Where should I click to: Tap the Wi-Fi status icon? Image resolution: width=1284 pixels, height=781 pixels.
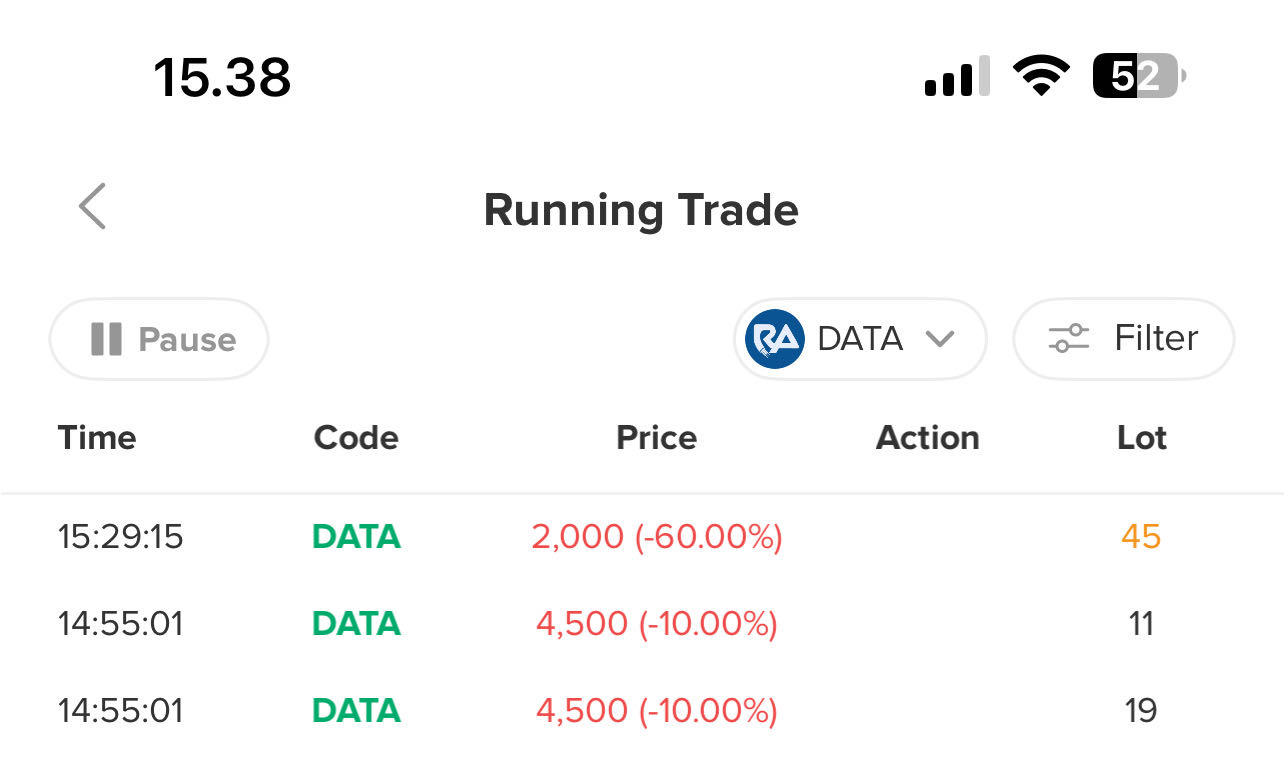1041,76
